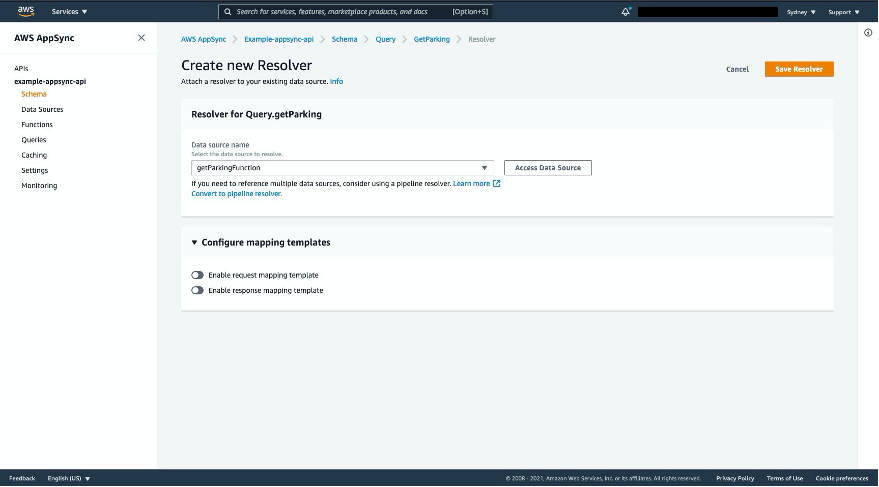This screenshot has height=487, width=879.
Task: Select Data Sources in the sidebar
Action: click(x=42, y=109)
